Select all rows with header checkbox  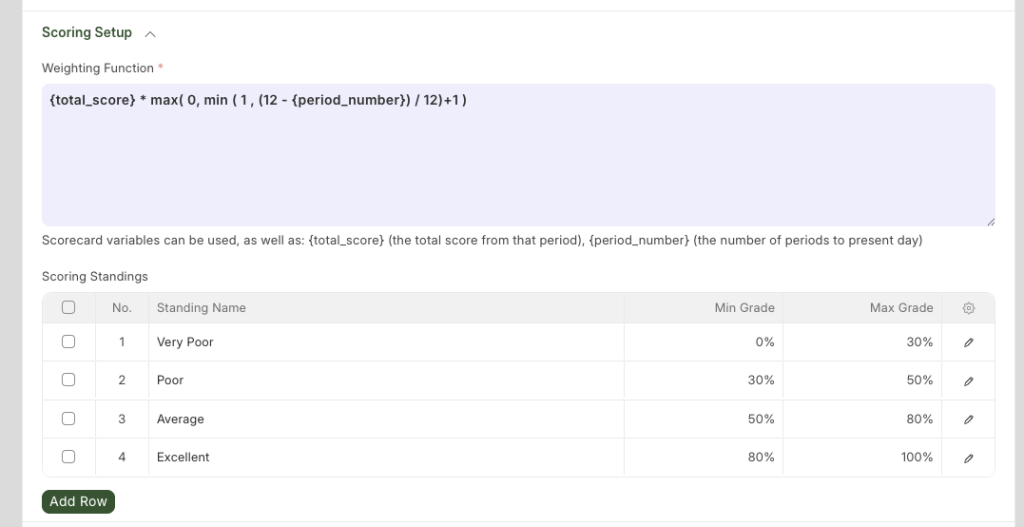69,308
